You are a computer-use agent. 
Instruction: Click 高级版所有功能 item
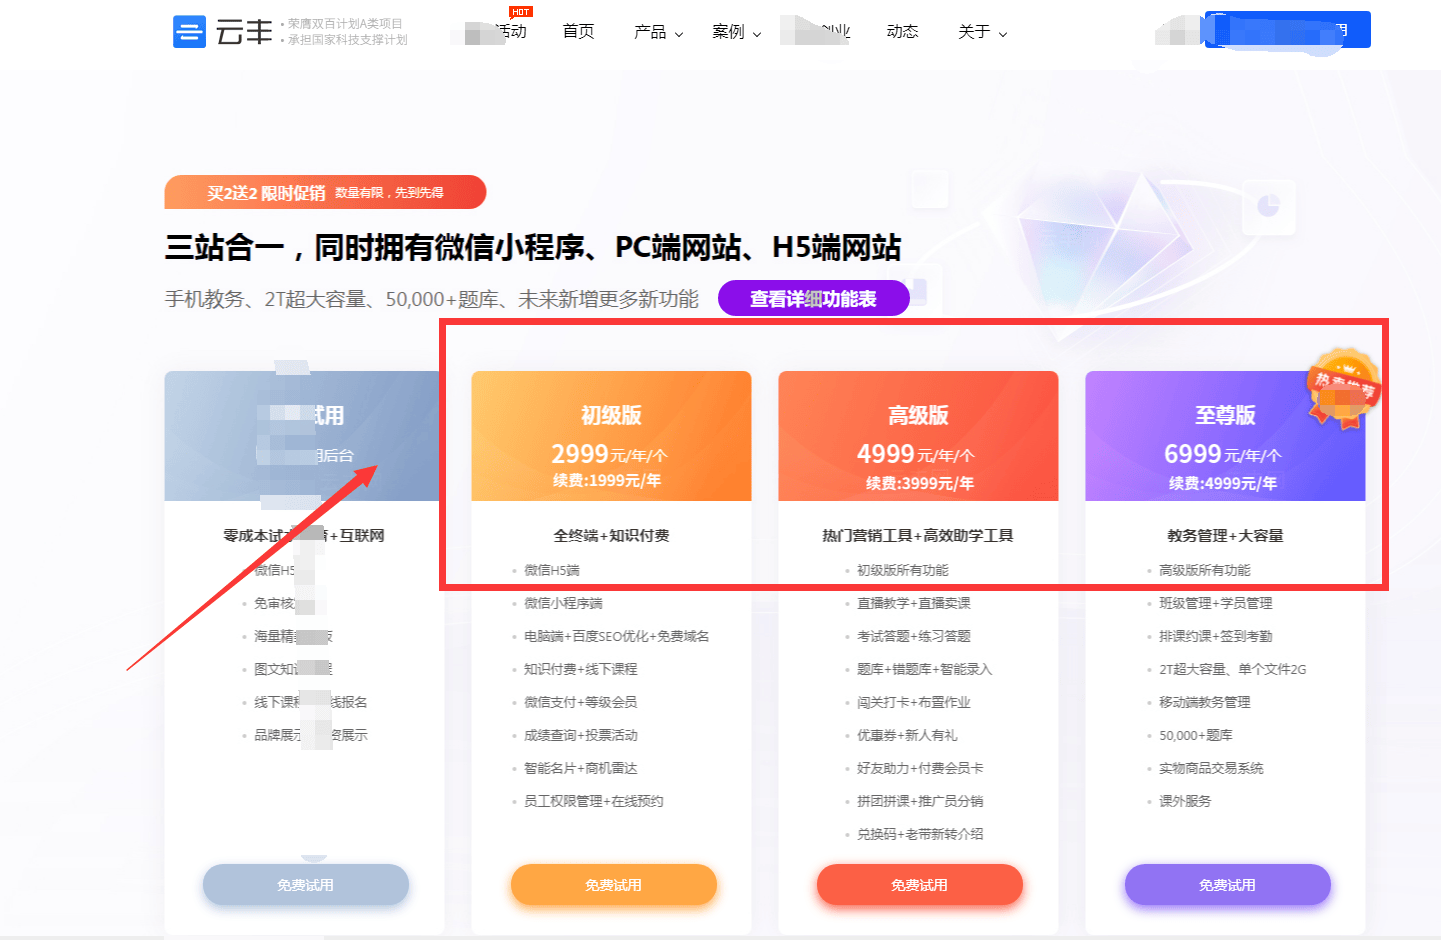(1204, 570)
